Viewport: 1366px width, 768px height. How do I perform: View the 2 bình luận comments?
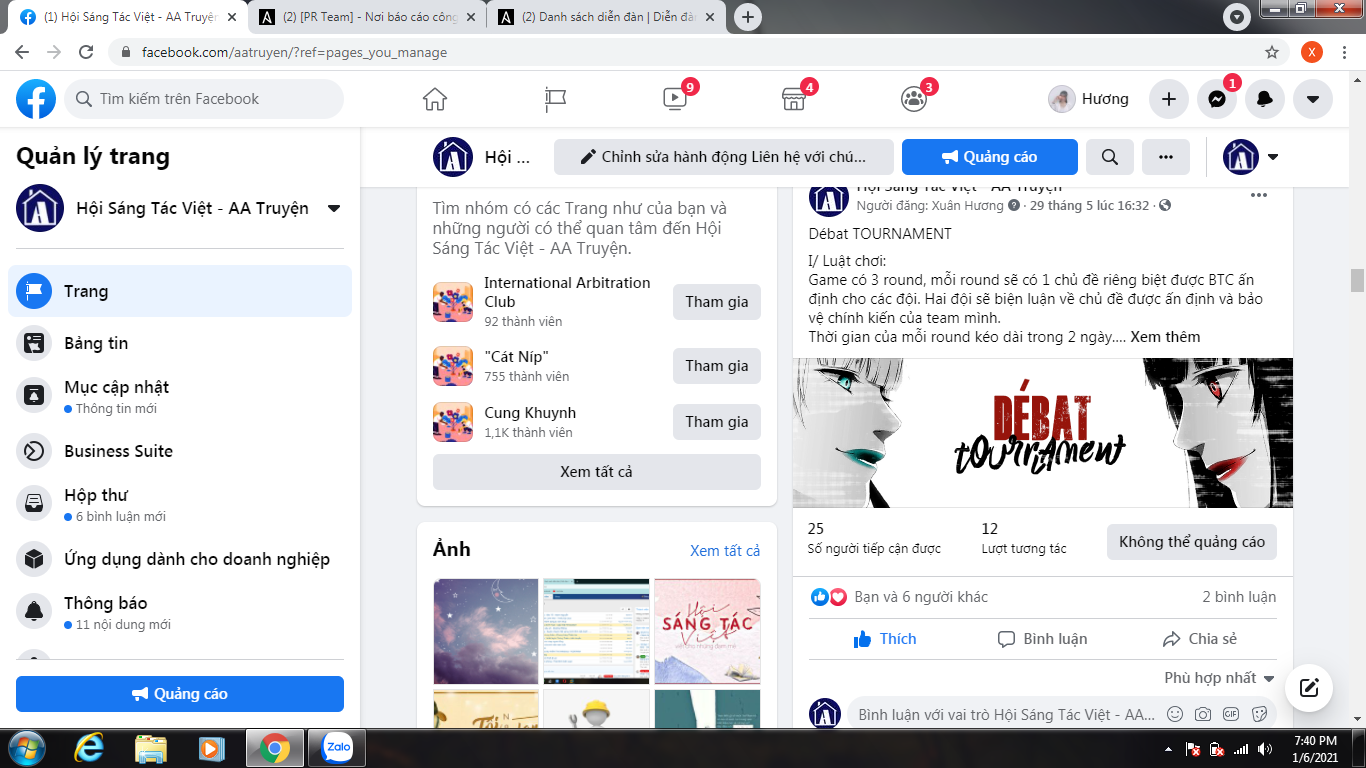[1239, 597]
